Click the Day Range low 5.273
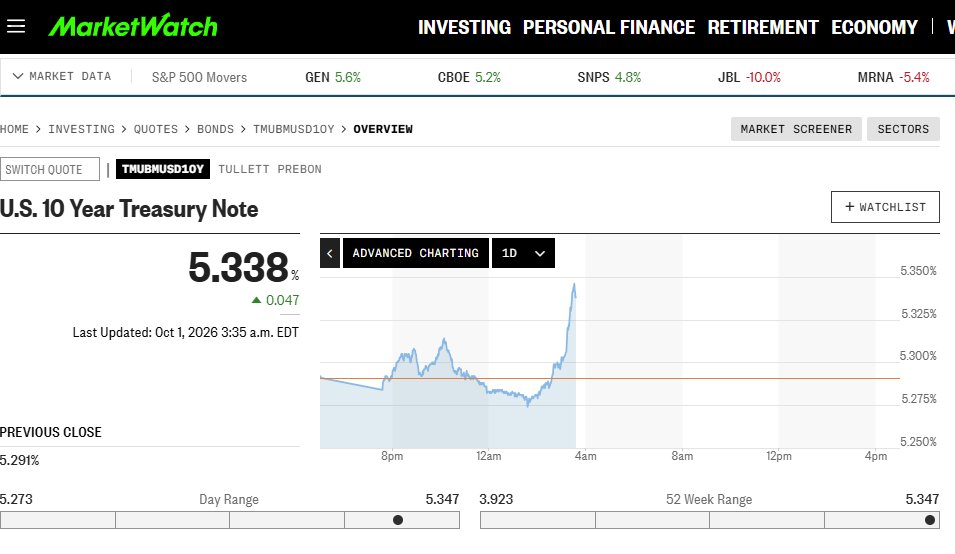 pyautogui.click(x=16, y=499)
